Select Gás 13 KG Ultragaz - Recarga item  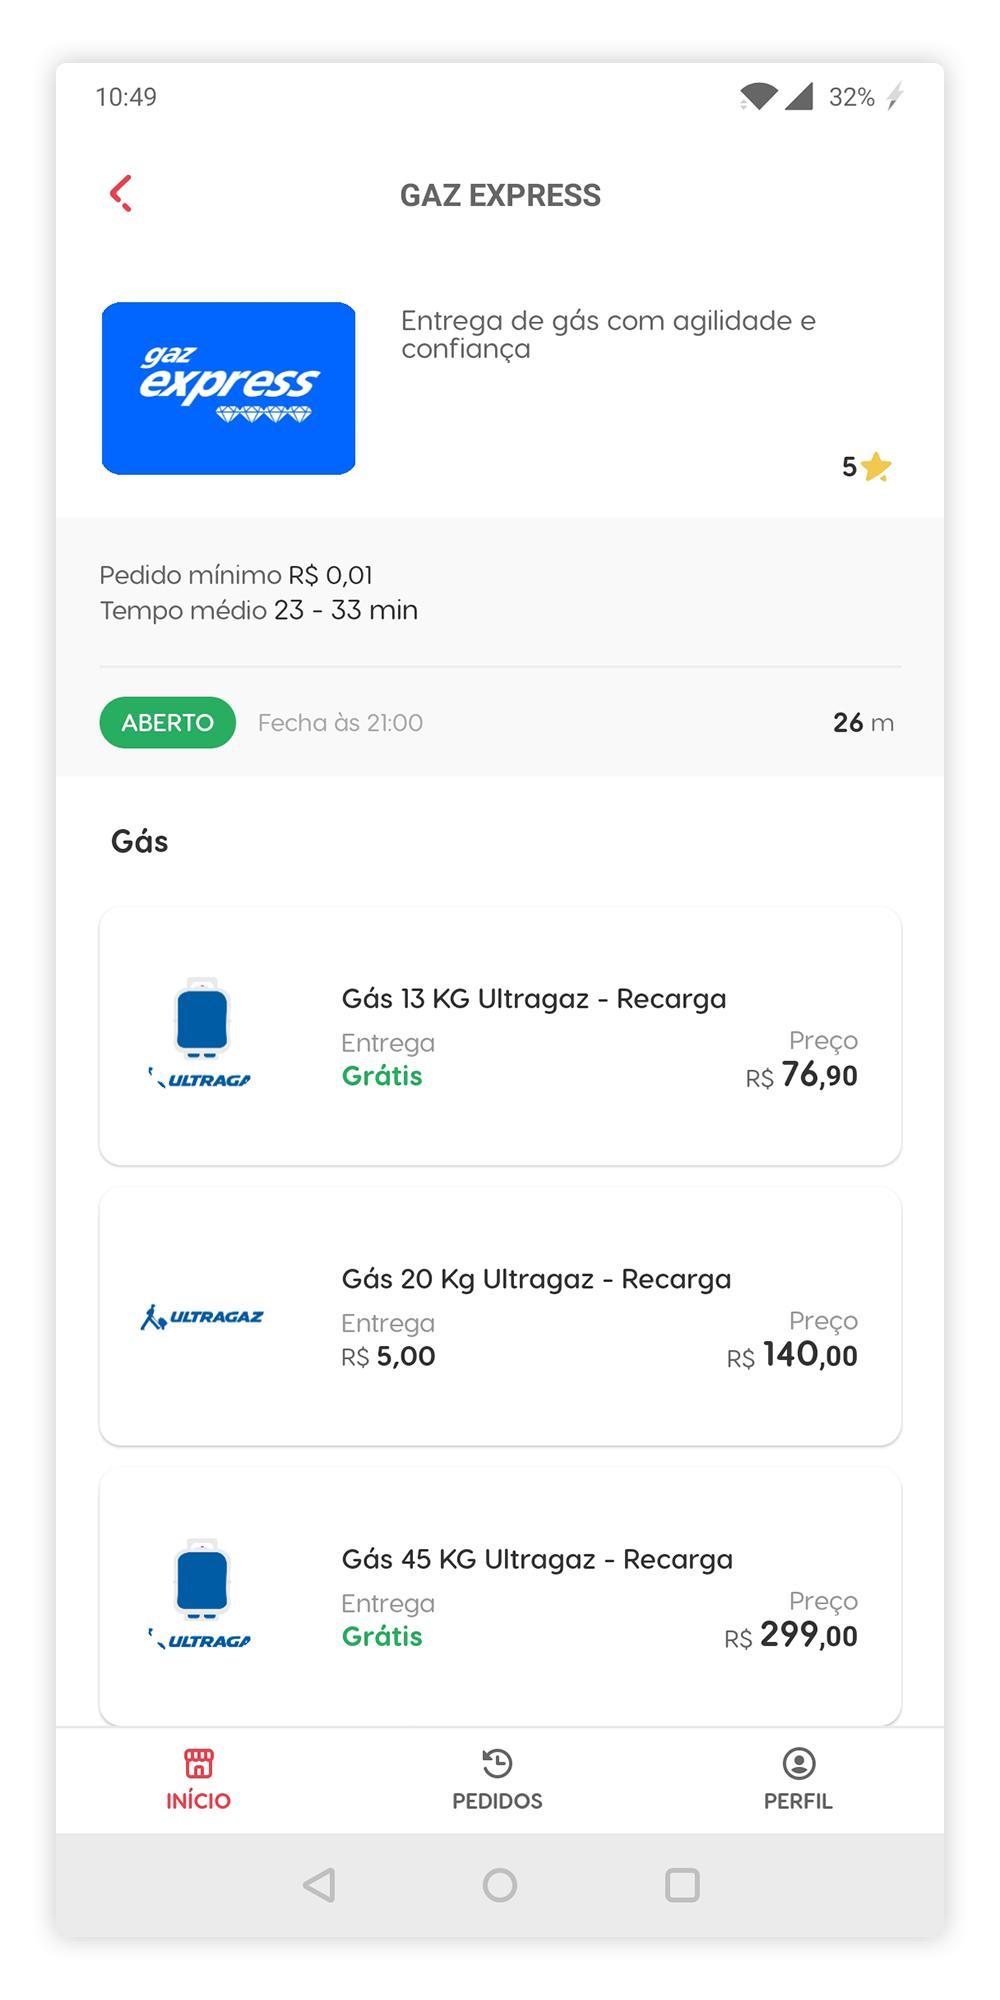click(x=500, y=1036)
